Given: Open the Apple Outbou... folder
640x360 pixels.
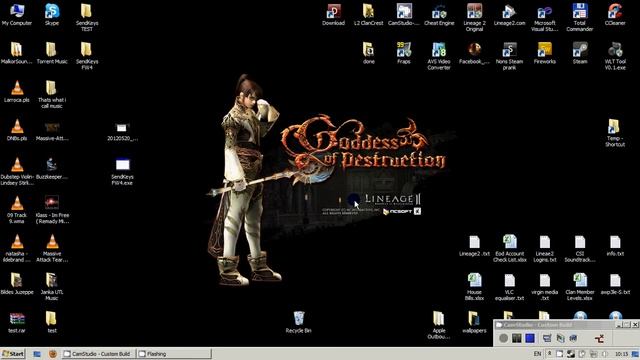Looking at the screenshot, I should (439, 325).
